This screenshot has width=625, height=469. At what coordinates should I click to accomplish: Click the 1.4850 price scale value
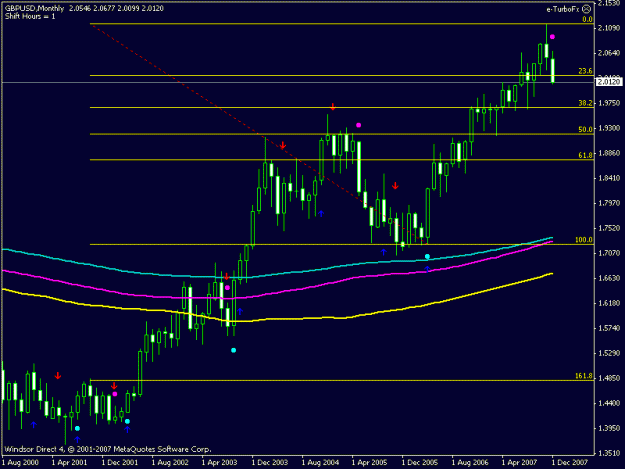[x=609, y=378]
